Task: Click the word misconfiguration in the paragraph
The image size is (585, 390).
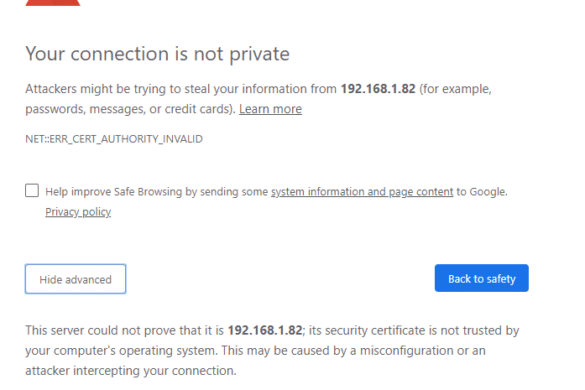Action: pyautogui.click(x=410, y=351)
